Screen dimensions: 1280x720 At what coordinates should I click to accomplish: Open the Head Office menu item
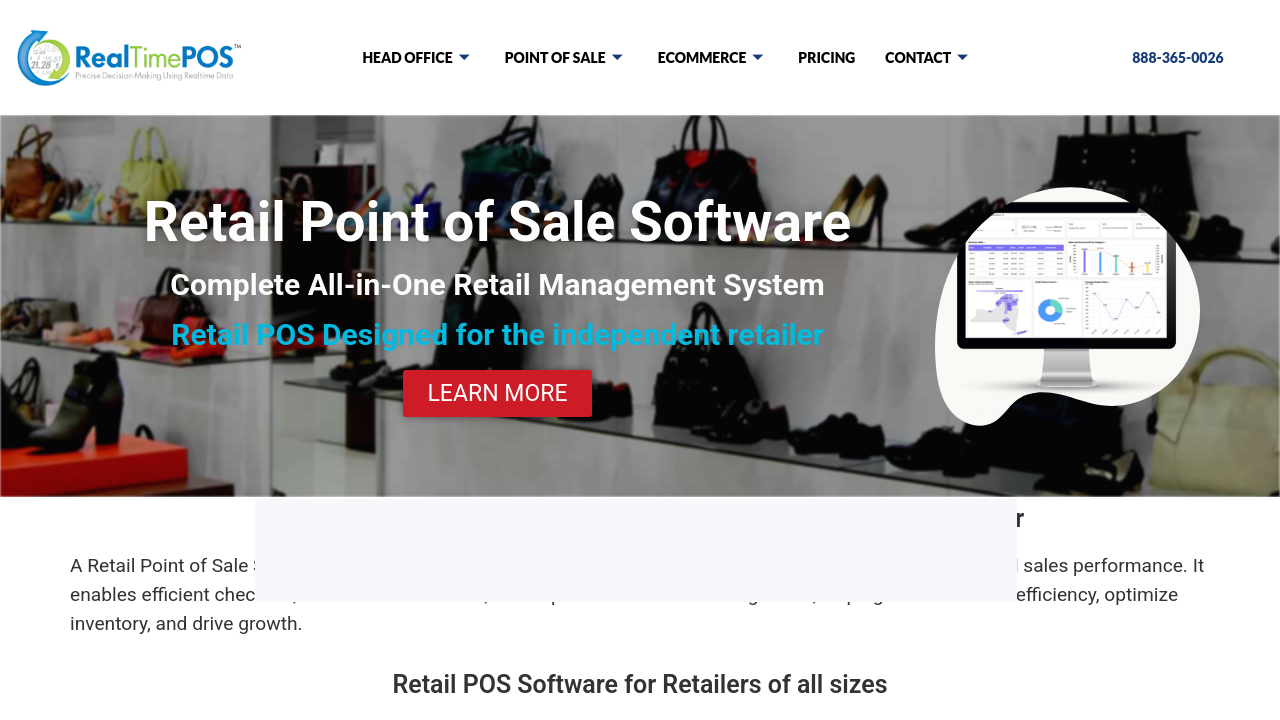[407, 58]
